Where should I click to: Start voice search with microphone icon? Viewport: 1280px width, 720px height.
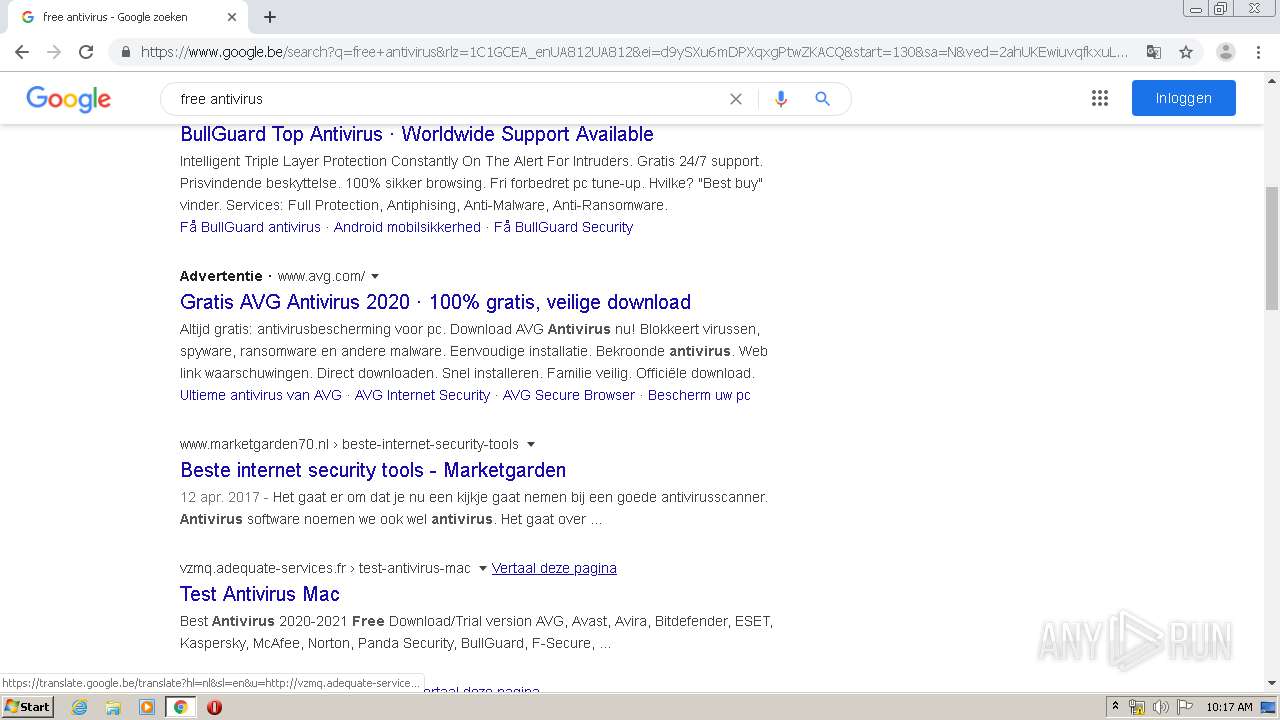(x=781, y=99)
